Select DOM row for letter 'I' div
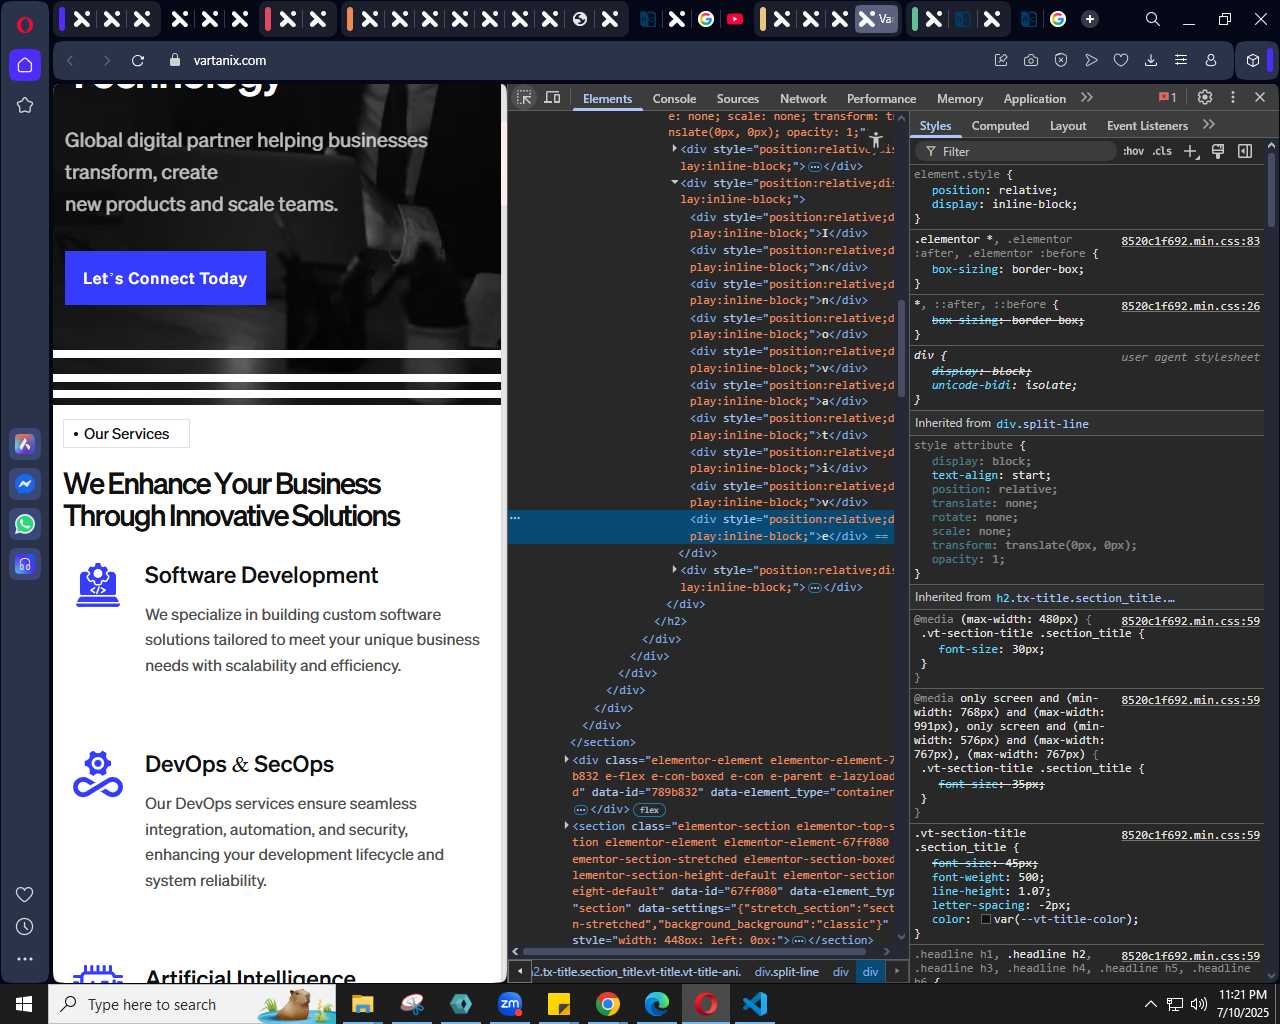Viewport: 1280px width, 1024px height. (x=792, y=225)
